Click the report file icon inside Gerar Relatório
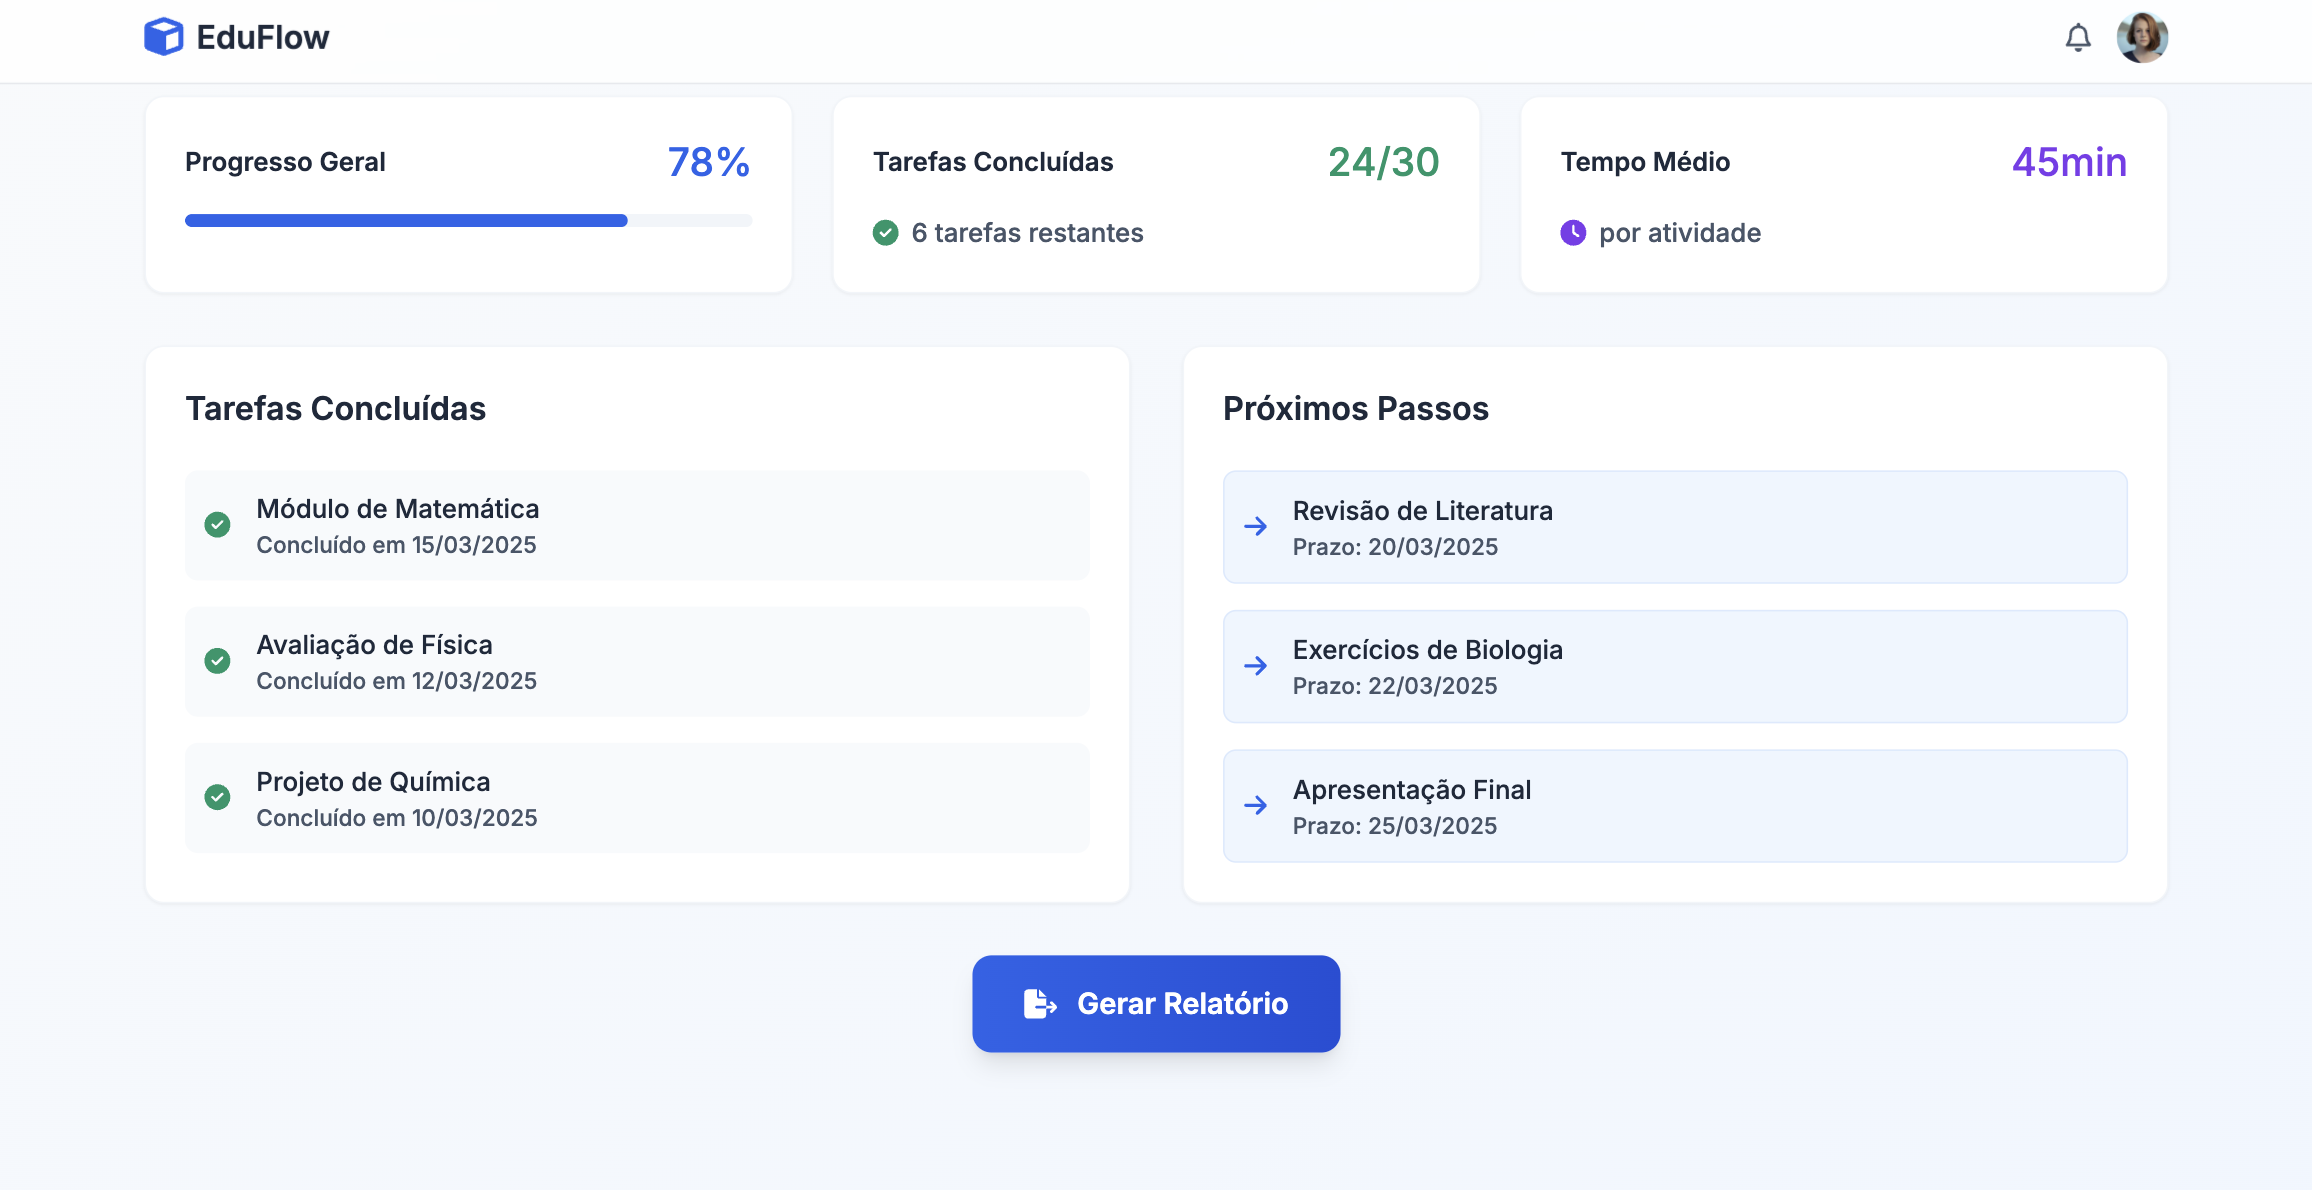Image resolution: width=2312 pixels, height=1190 pixels. pyautogui.click(x=1040, y=1004)
